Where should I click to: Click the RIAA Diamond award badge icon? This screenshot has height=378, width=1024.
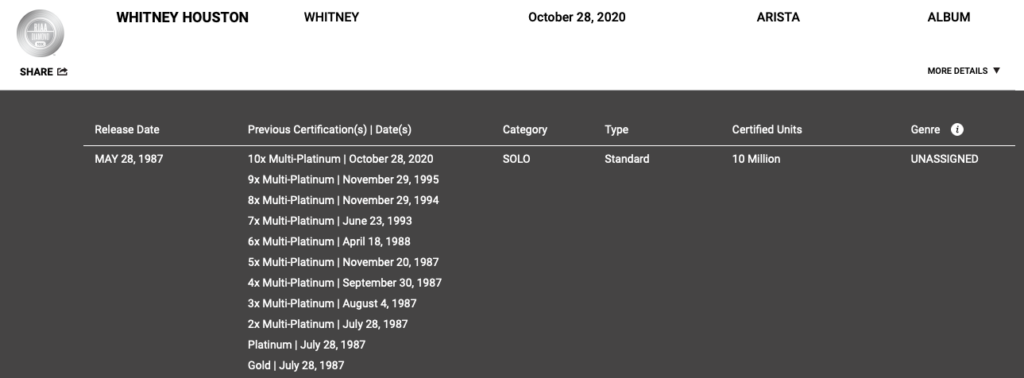coord(40,33)
